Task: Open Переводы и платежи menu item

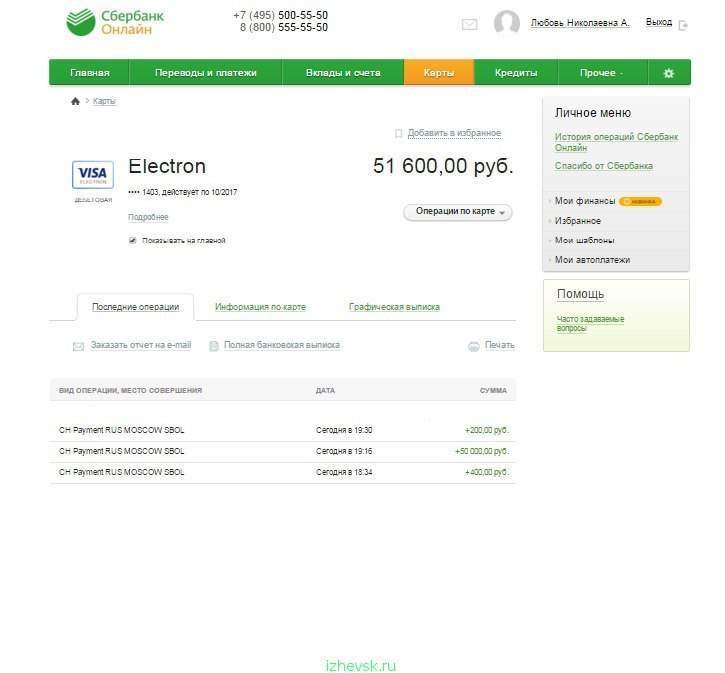Action: click(206, 73)
